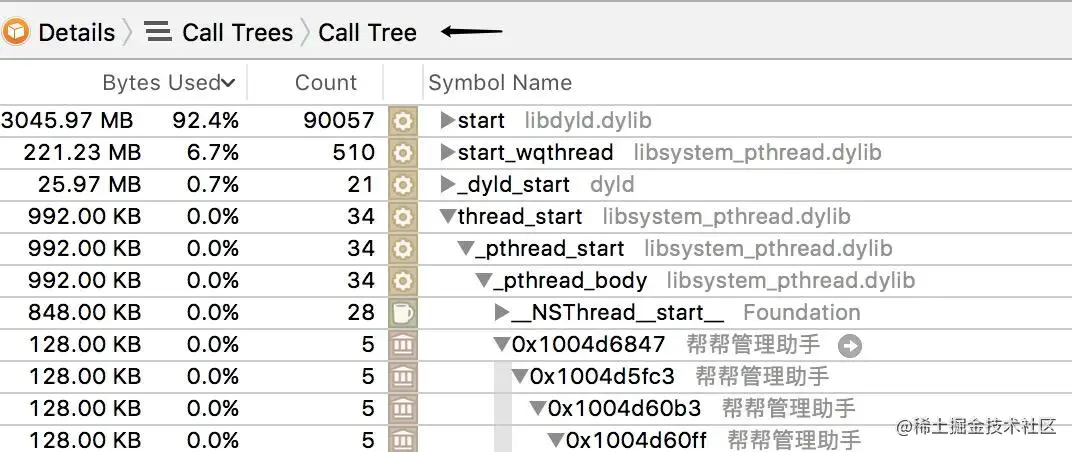This screenshot has width=1072, height=452.
Task: Click the libdyld.dylib library label
Action: [x=588, y=121]
